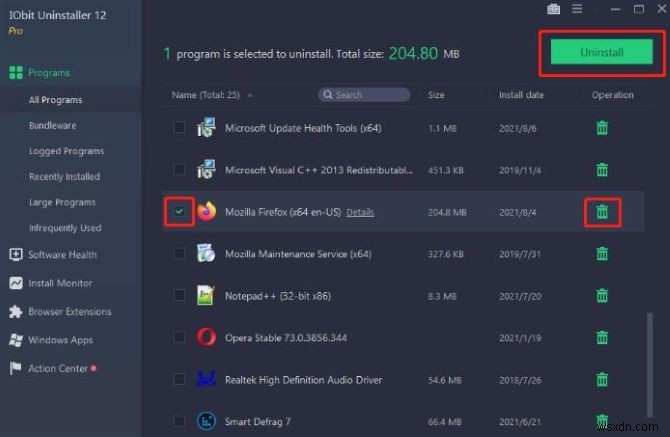
Task: Click in the Search input field
Action: tap(364, 94)
